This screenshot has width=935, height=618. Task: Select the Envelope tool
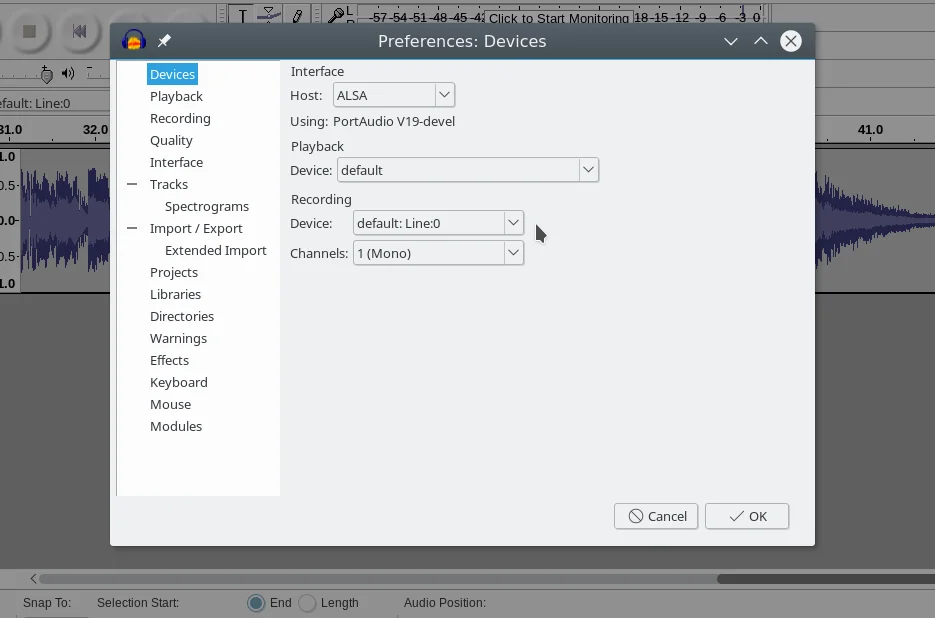tap(269, 14)
